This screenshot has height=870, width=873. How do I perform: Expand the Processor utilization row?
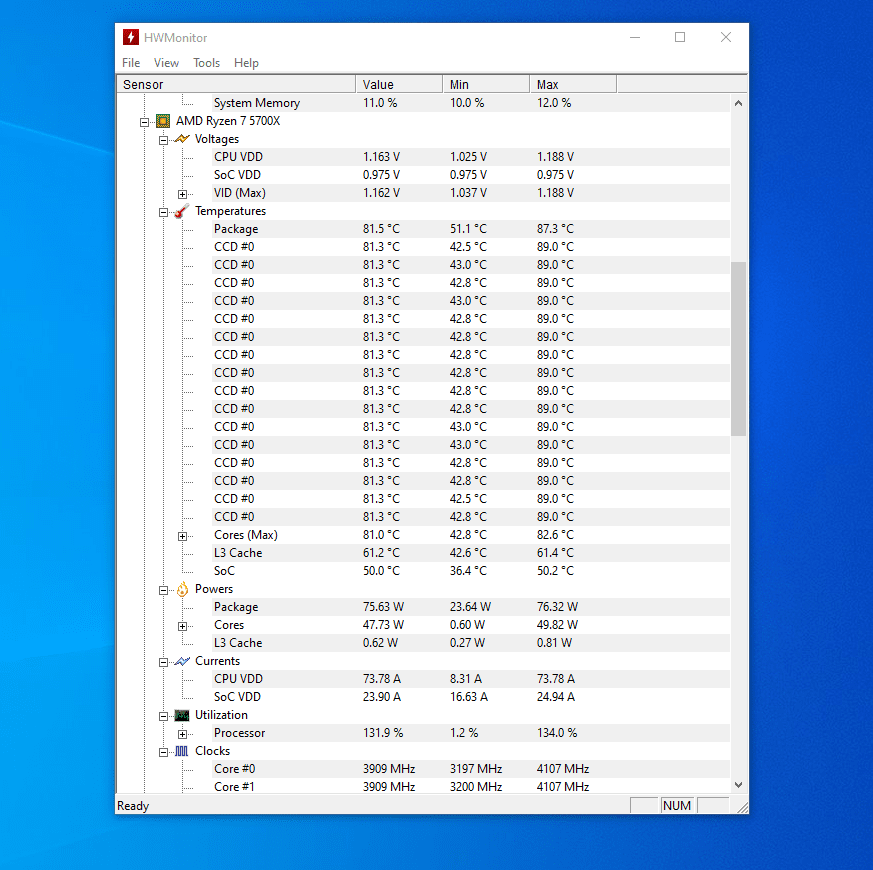click(x=182, y=734)
